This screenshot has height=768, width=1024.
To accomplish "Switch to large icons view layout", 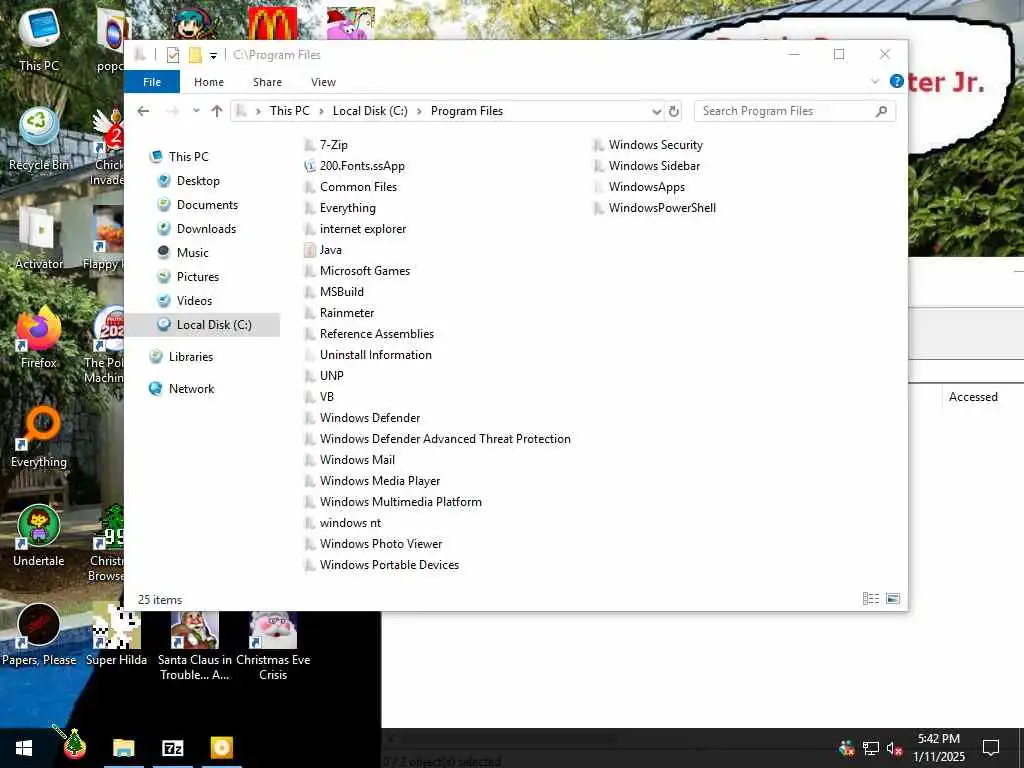I will [893, 599].
